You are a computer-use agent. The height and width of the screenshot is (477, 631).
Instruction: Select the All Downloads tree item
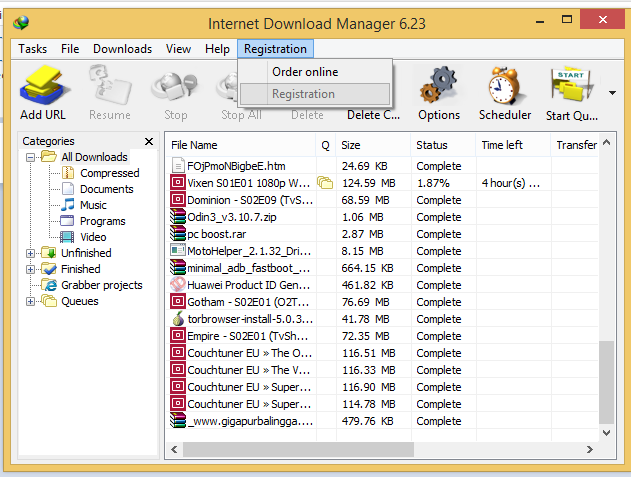[94, 157]
